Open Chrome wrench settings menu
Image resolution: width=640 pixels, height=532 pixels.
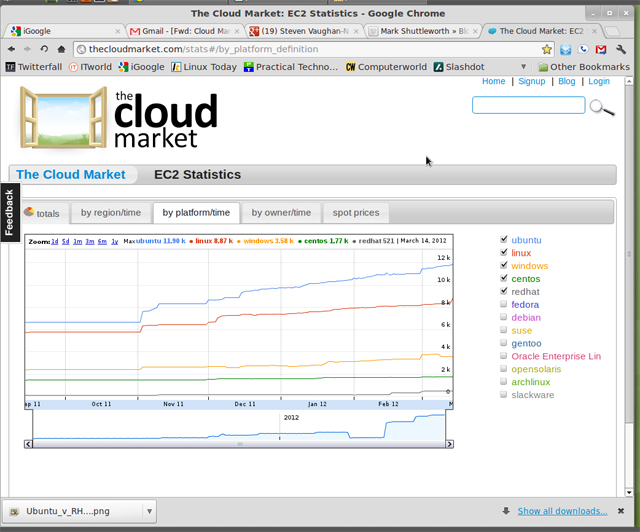click(x=621, y=49)
